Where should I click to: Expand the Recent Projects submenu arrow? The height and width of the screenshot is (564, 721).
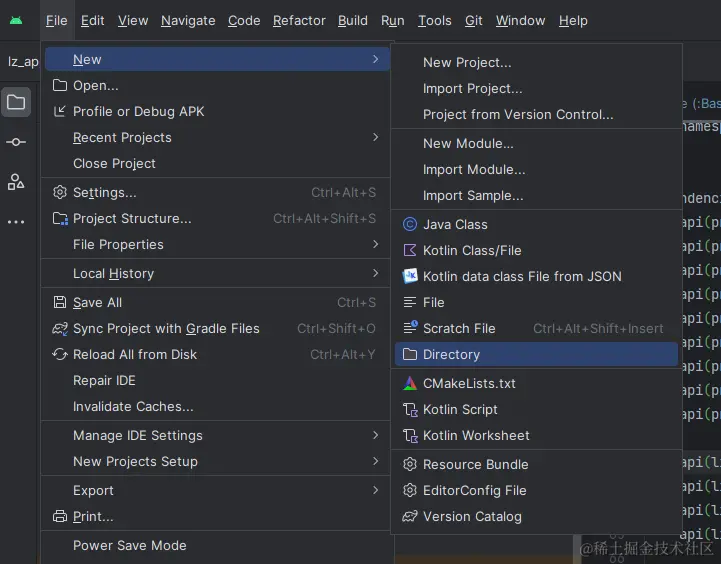pyautogui.click(x=375, y=138)
